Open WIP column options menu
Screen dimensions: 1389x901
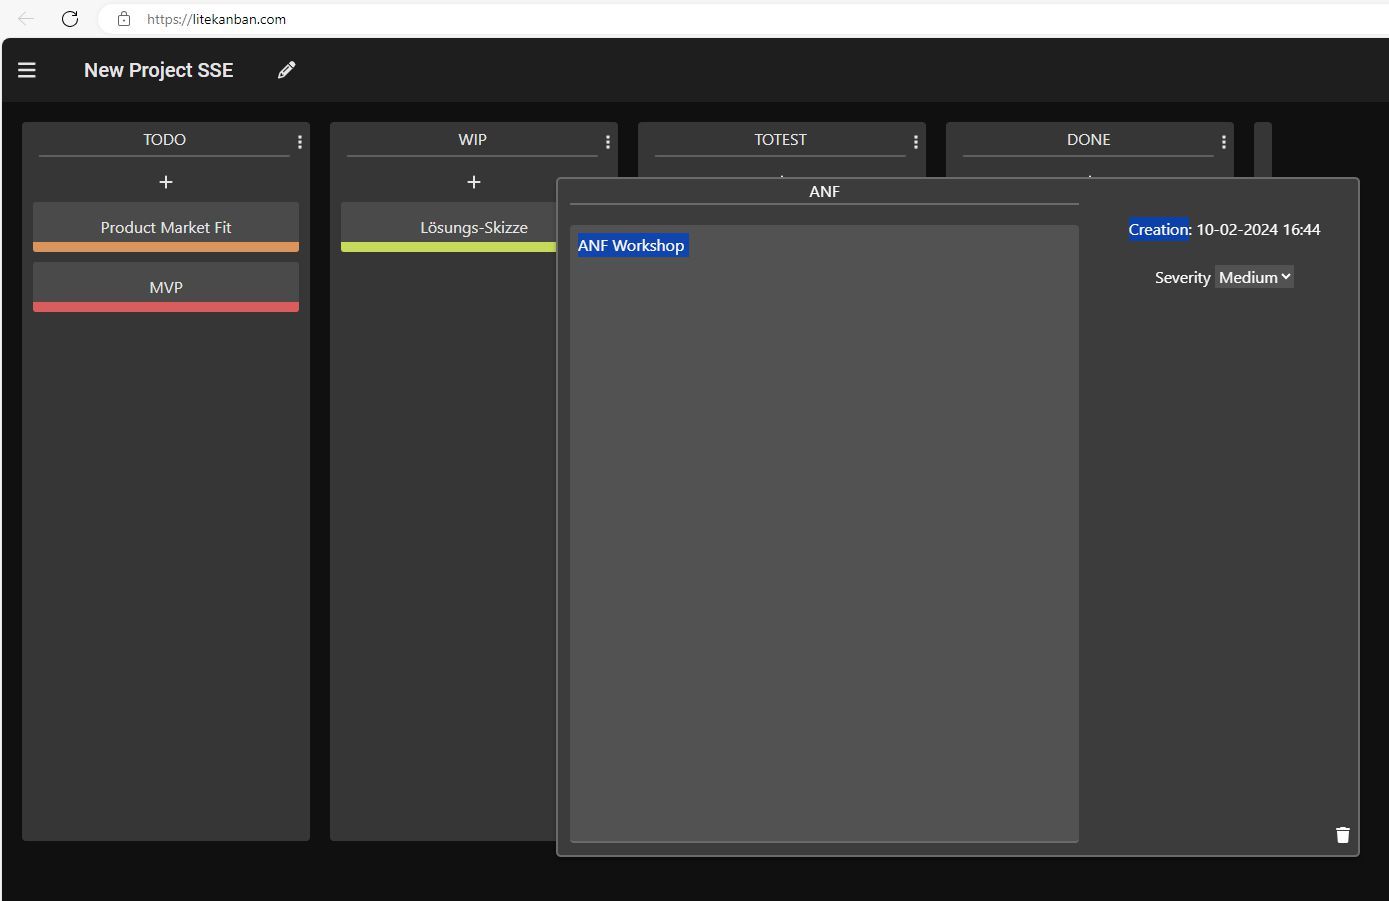608,142
